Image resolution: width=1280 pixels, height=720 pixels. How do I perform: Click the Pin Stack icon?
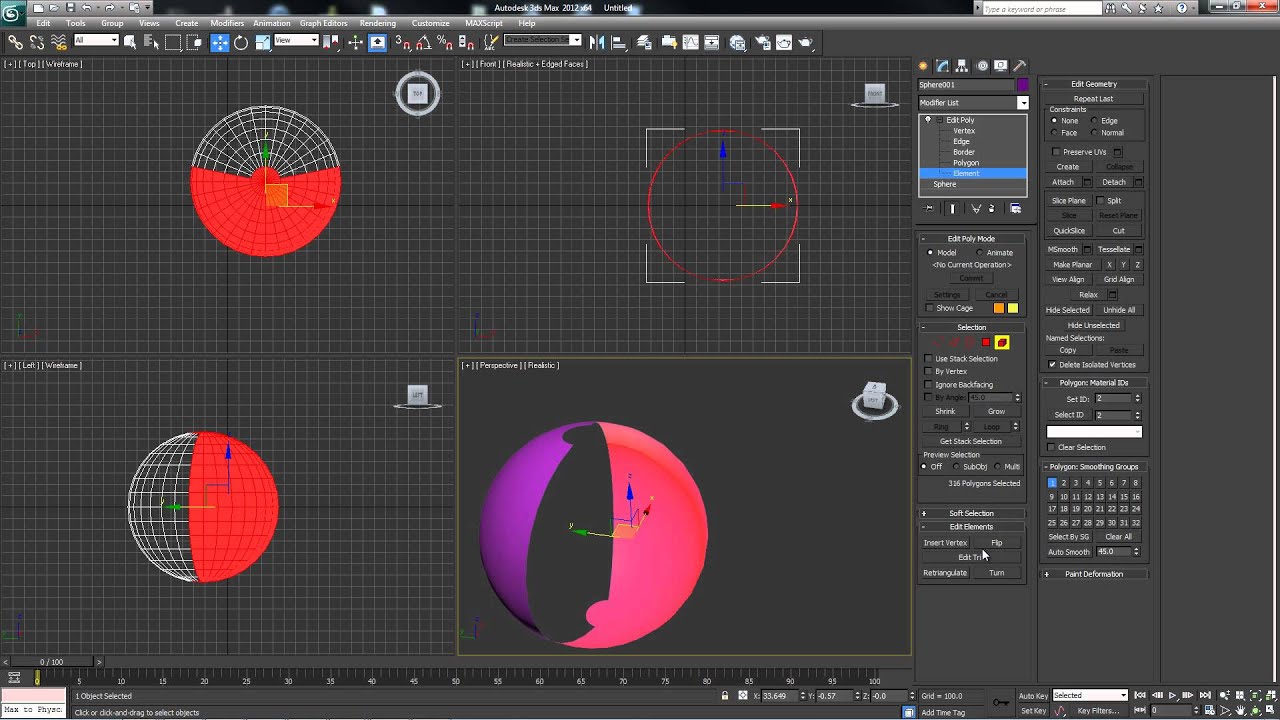[930, 209]
